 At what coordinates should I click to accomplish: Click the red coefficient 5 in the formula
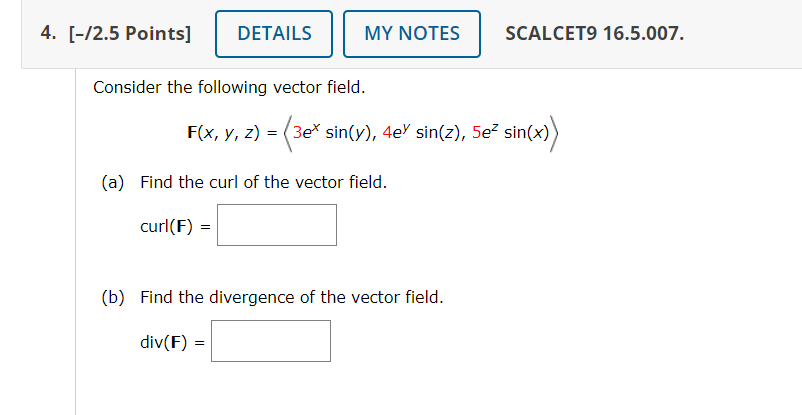click(476, 133)
